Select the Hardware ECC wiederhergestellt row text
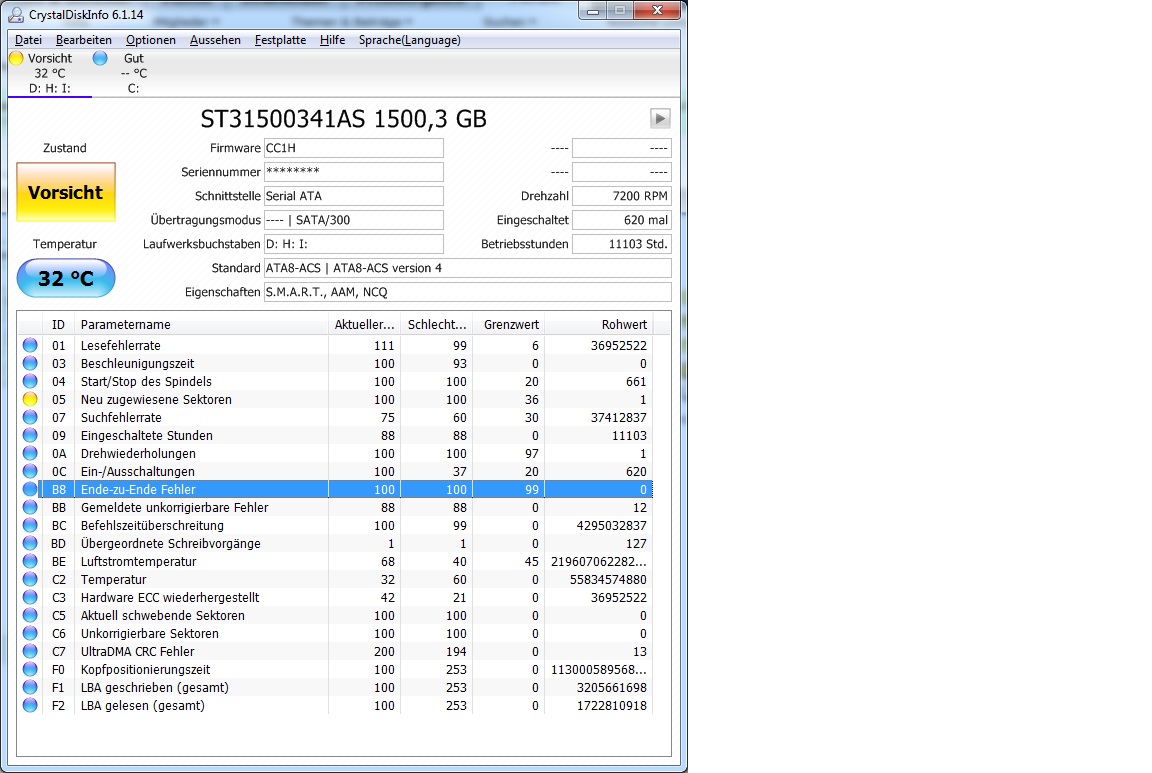1152x773 pixels. (x=170, y=597)
